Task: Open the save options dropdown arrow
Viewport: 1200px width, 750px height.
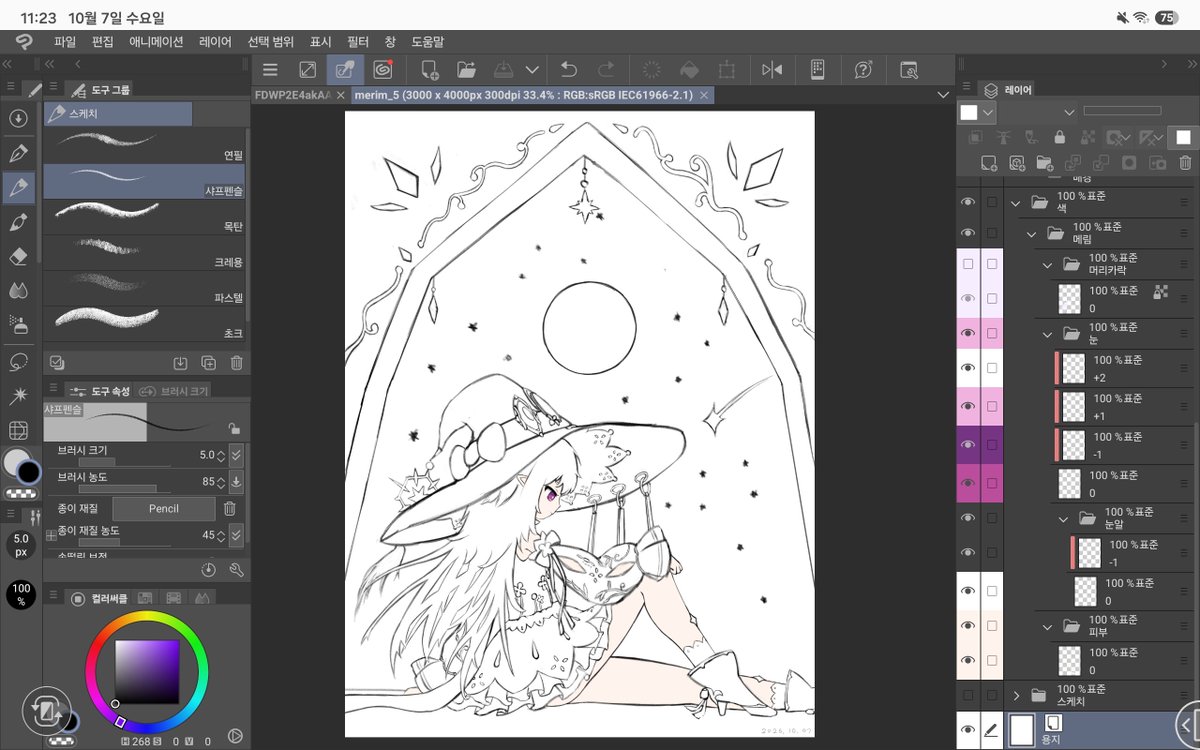Action: [532, 70]
